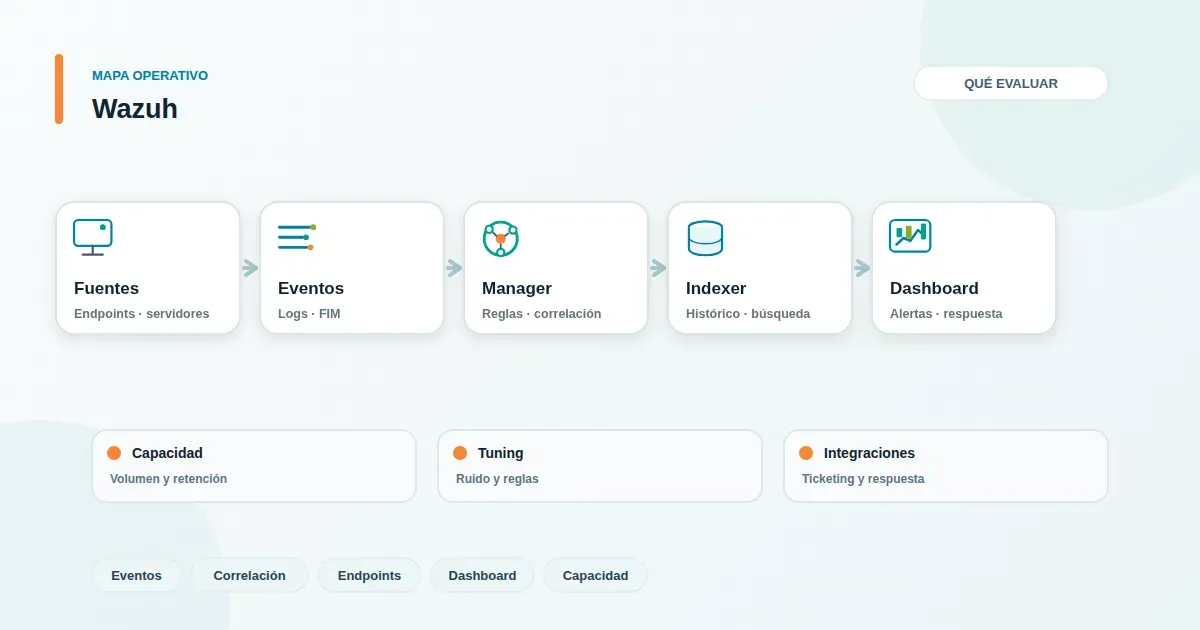Viewport: 1200px width, 630px height.
Task: Click 'Reglas · correlación' subtitle
Action: pyautogui.click(x=542, y=314)
